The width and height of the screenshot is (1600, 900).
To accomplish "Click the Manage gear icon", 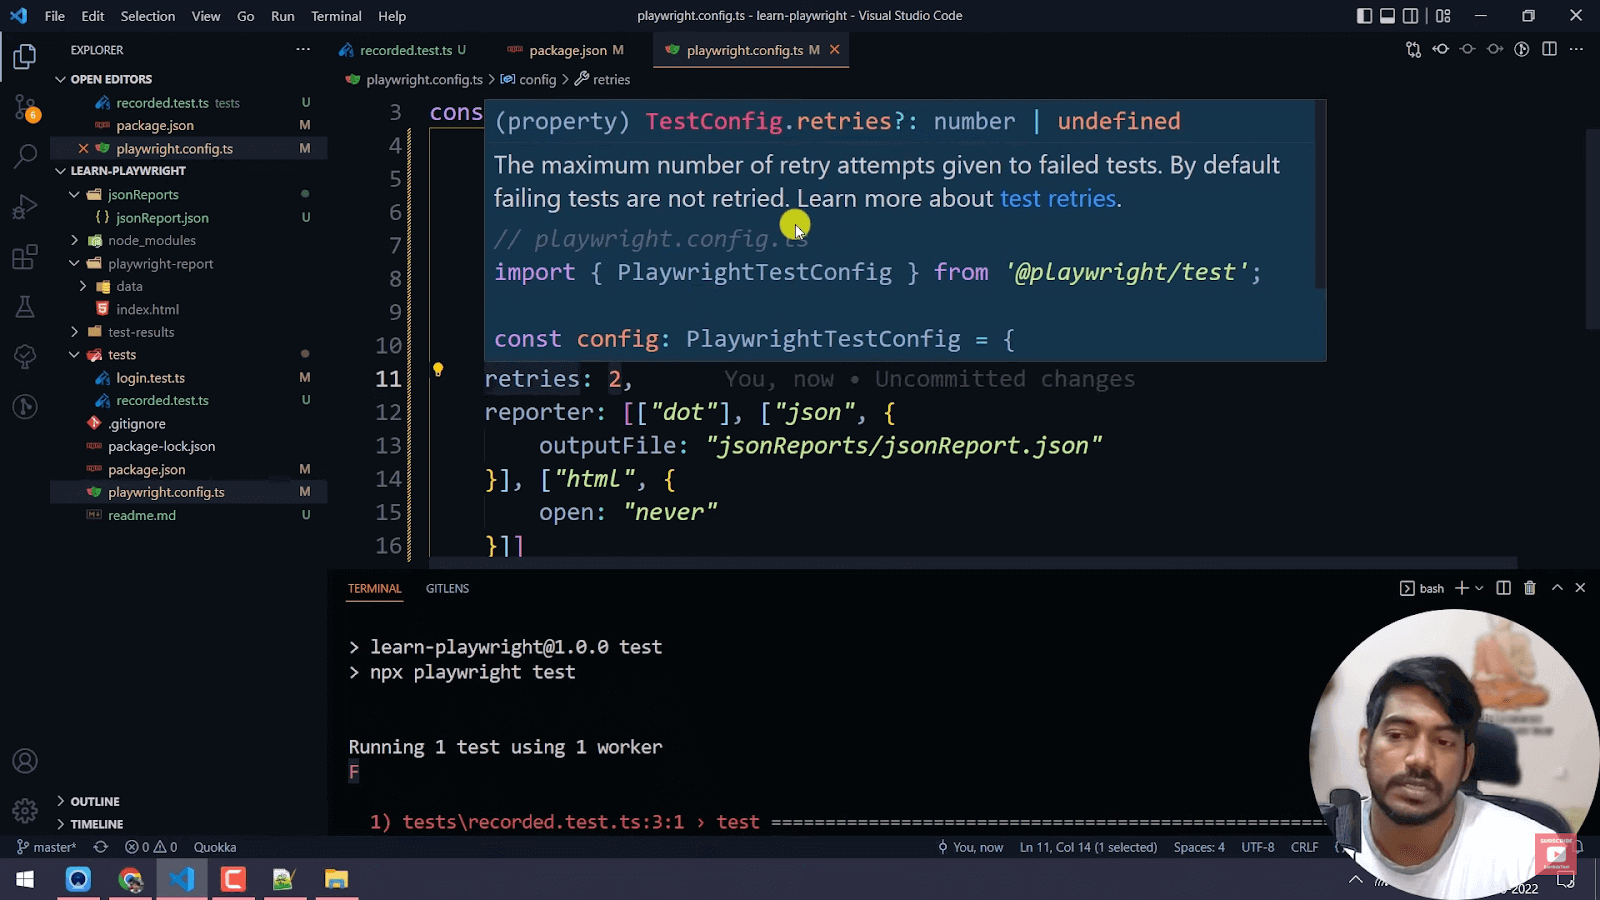I will [25, 810].
